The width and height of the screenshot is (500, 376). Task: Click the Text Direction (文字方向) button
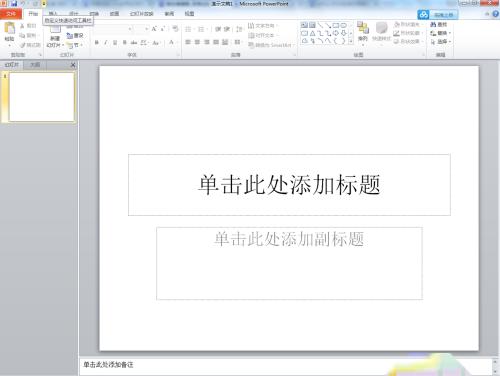(262, 26)
